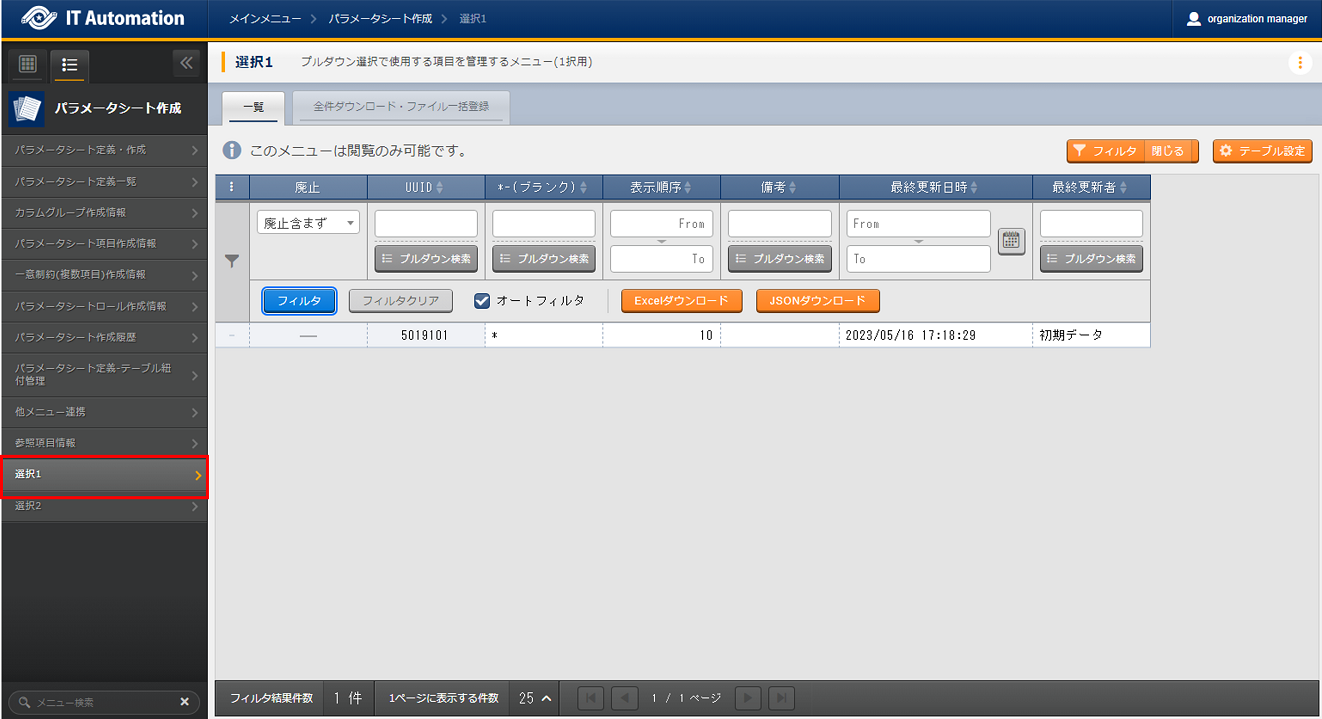1322x719 pixels.
Task: Go to the first page icon
Action: point(591,698)
